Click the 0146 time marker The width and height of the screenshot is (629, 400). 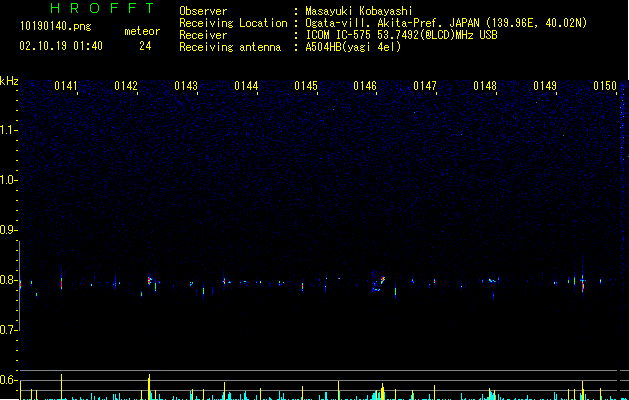(365, 86)
